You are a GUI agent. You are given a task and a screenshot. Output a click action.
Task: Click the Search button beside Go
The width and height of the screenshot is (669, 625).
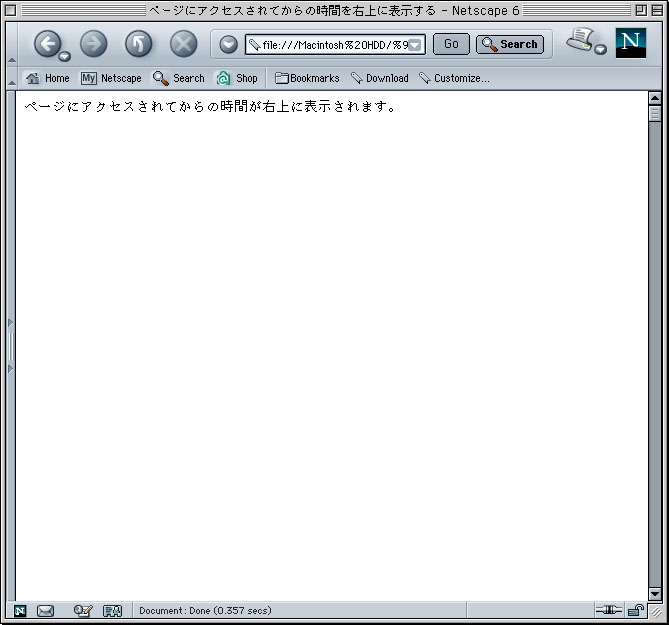[510, 44]
